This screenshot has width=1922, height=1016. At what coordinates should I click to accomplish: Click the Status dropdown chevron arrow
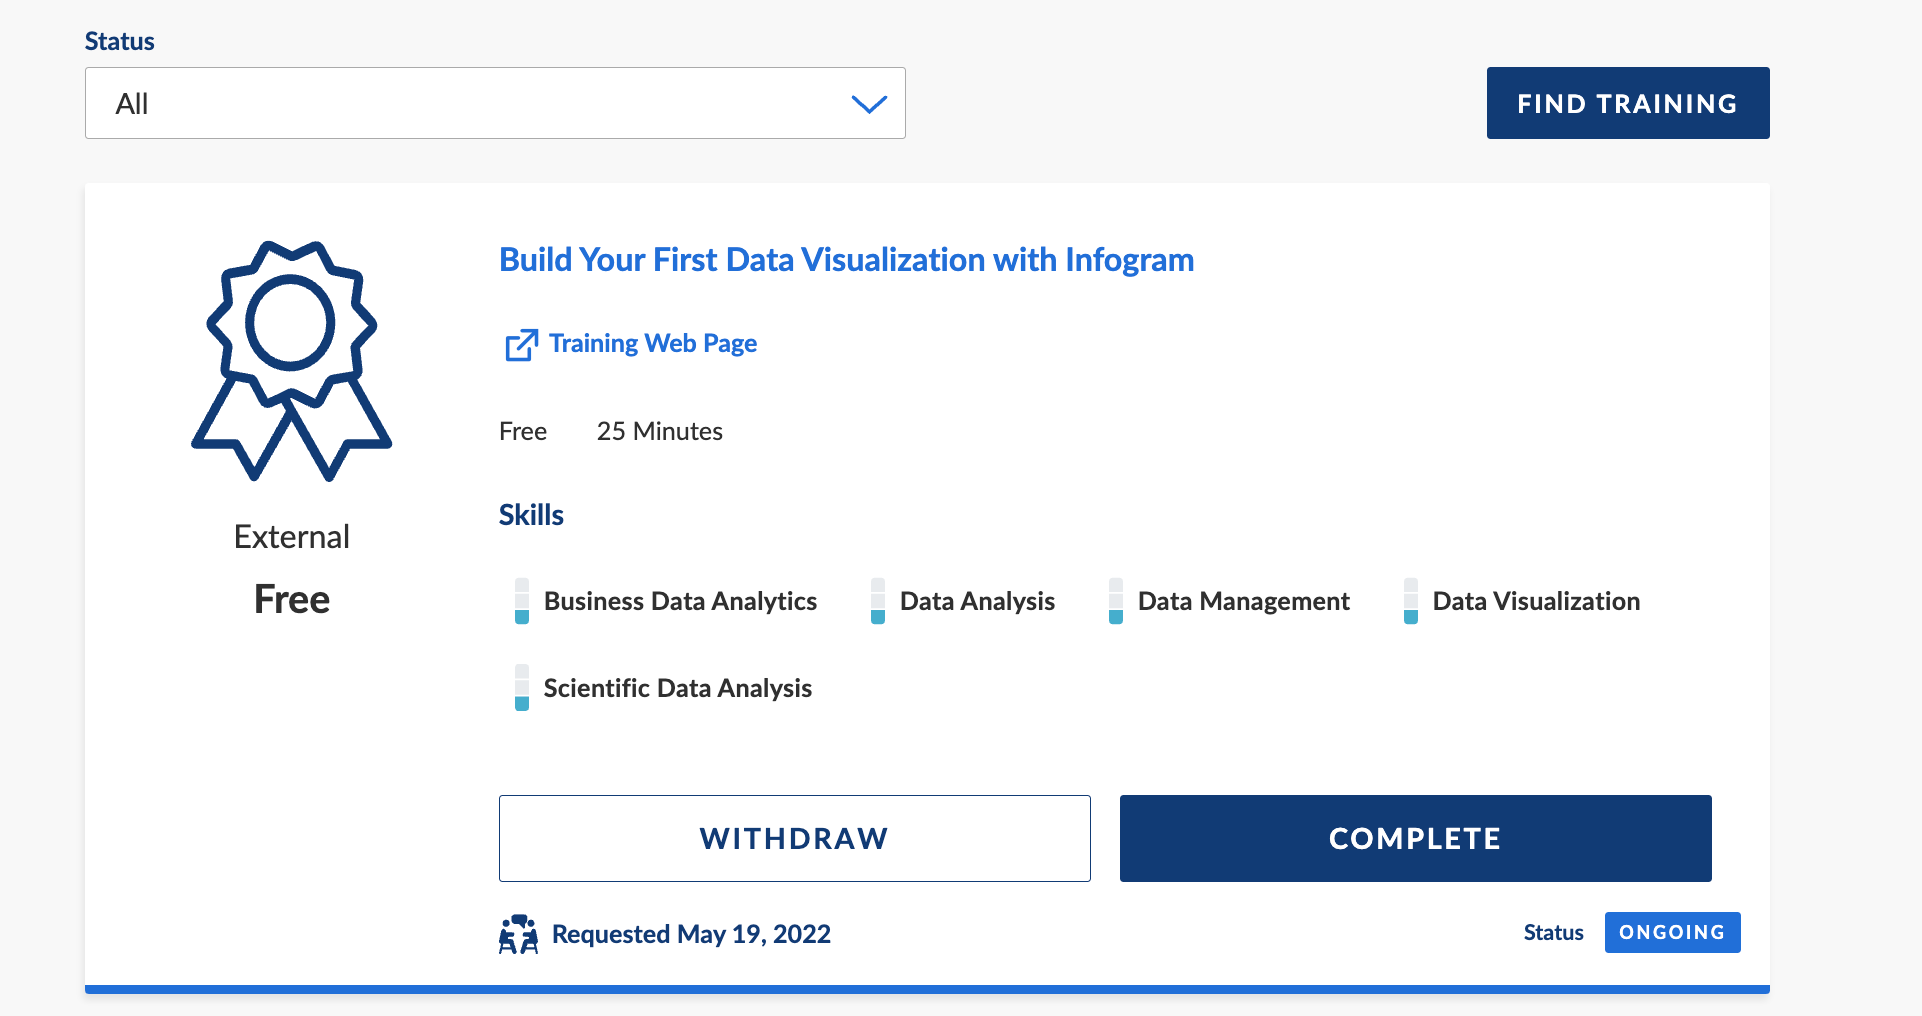869,104
